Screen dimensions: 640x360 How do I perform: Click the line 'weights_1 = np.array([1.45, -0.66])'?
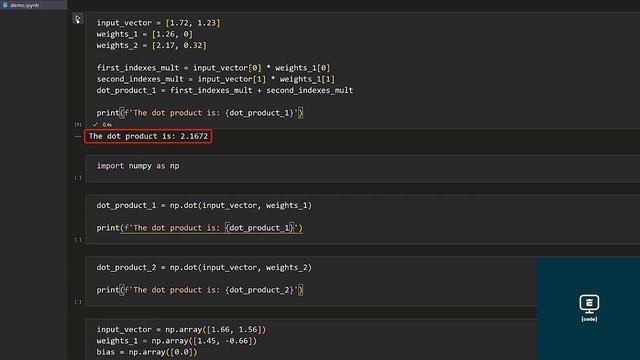point(177,341)
